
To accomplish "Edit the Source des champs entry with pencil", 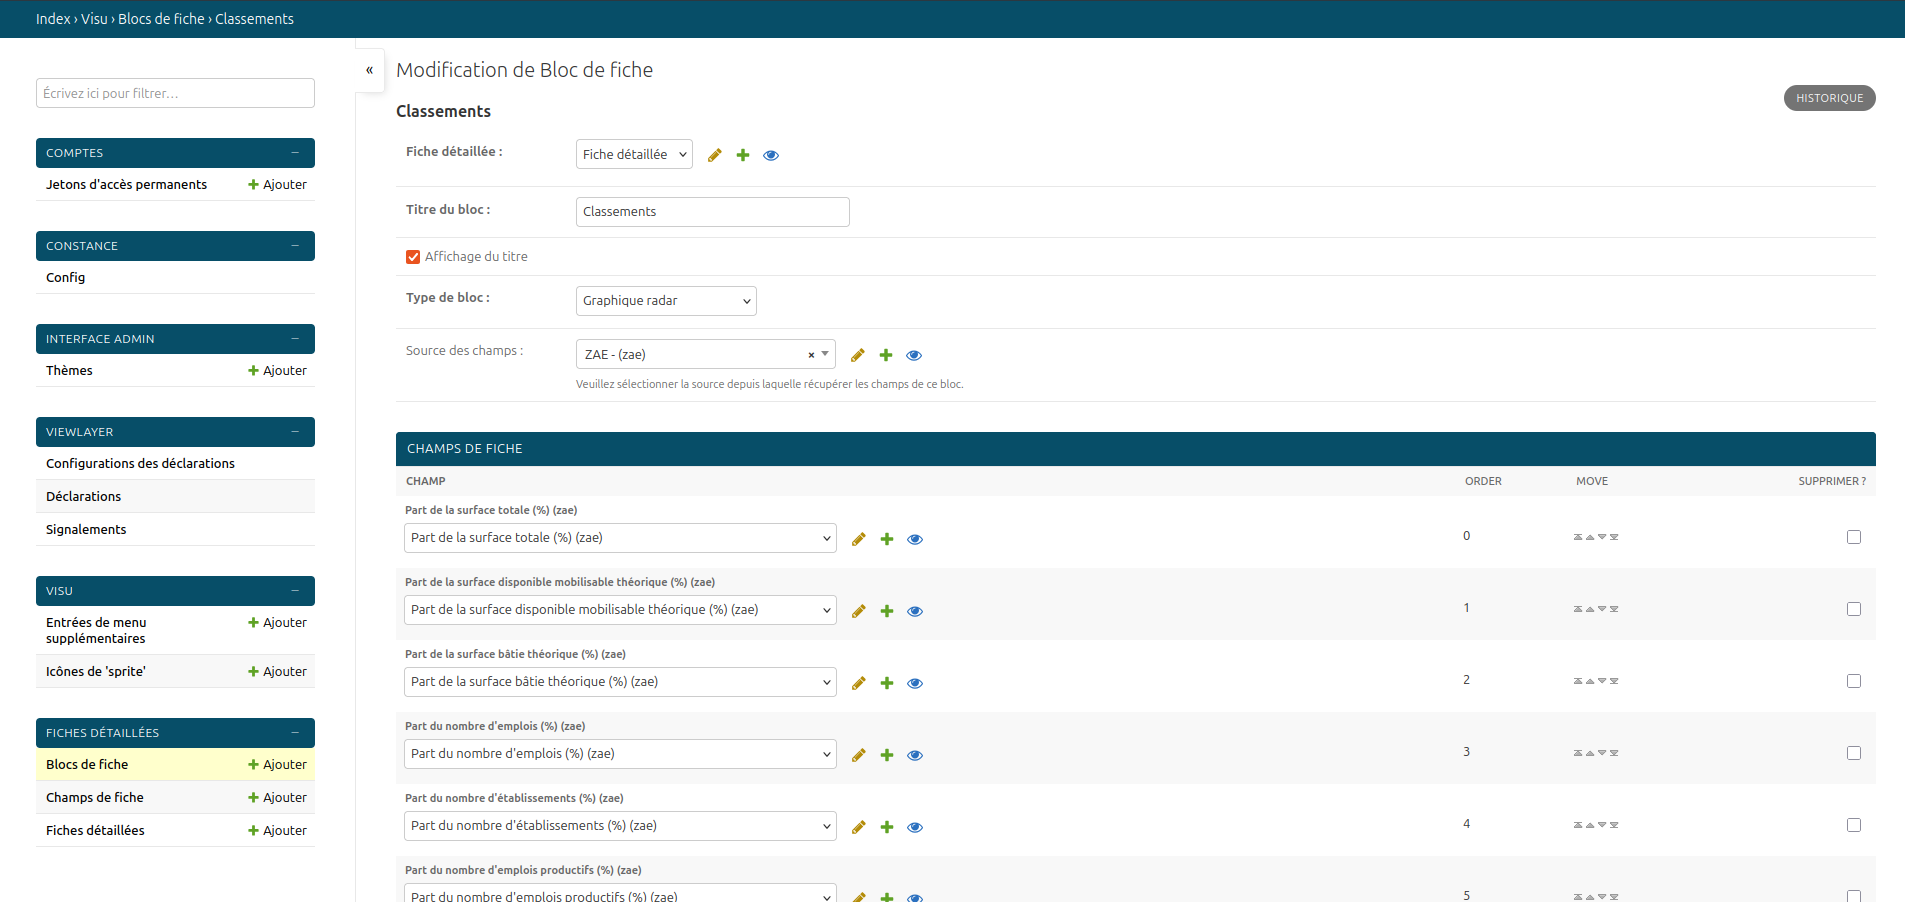I will point(858,355).
